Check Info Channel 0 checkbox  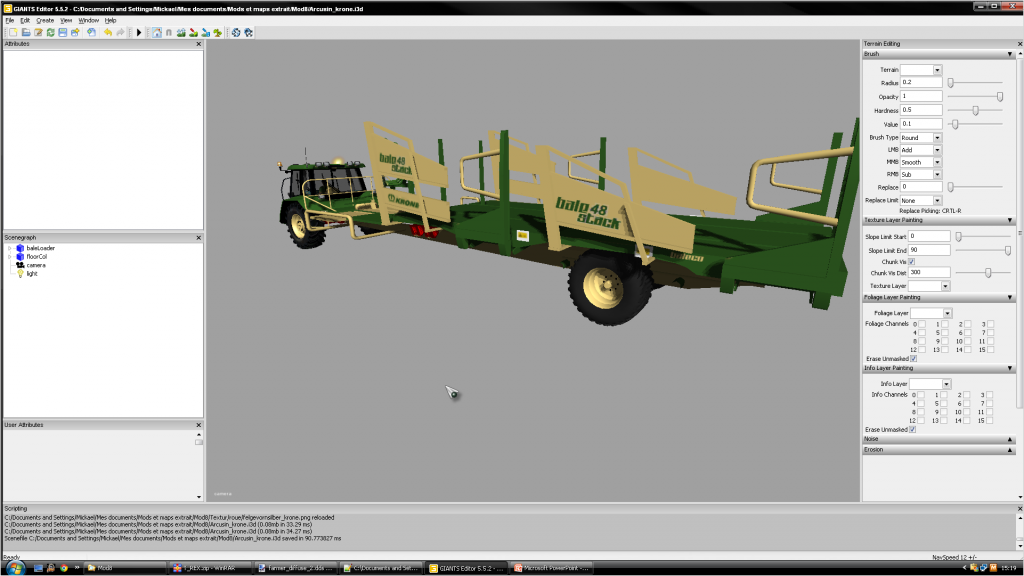[921, 395]
